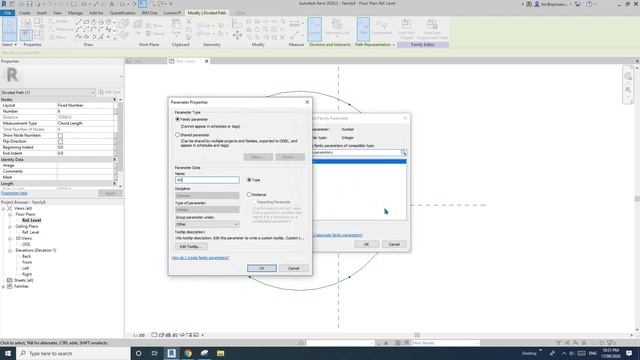Viewport: 640px width, 360px height.
Task: Select Ref. Level under Floor Plans
Action: click(31, 220)
